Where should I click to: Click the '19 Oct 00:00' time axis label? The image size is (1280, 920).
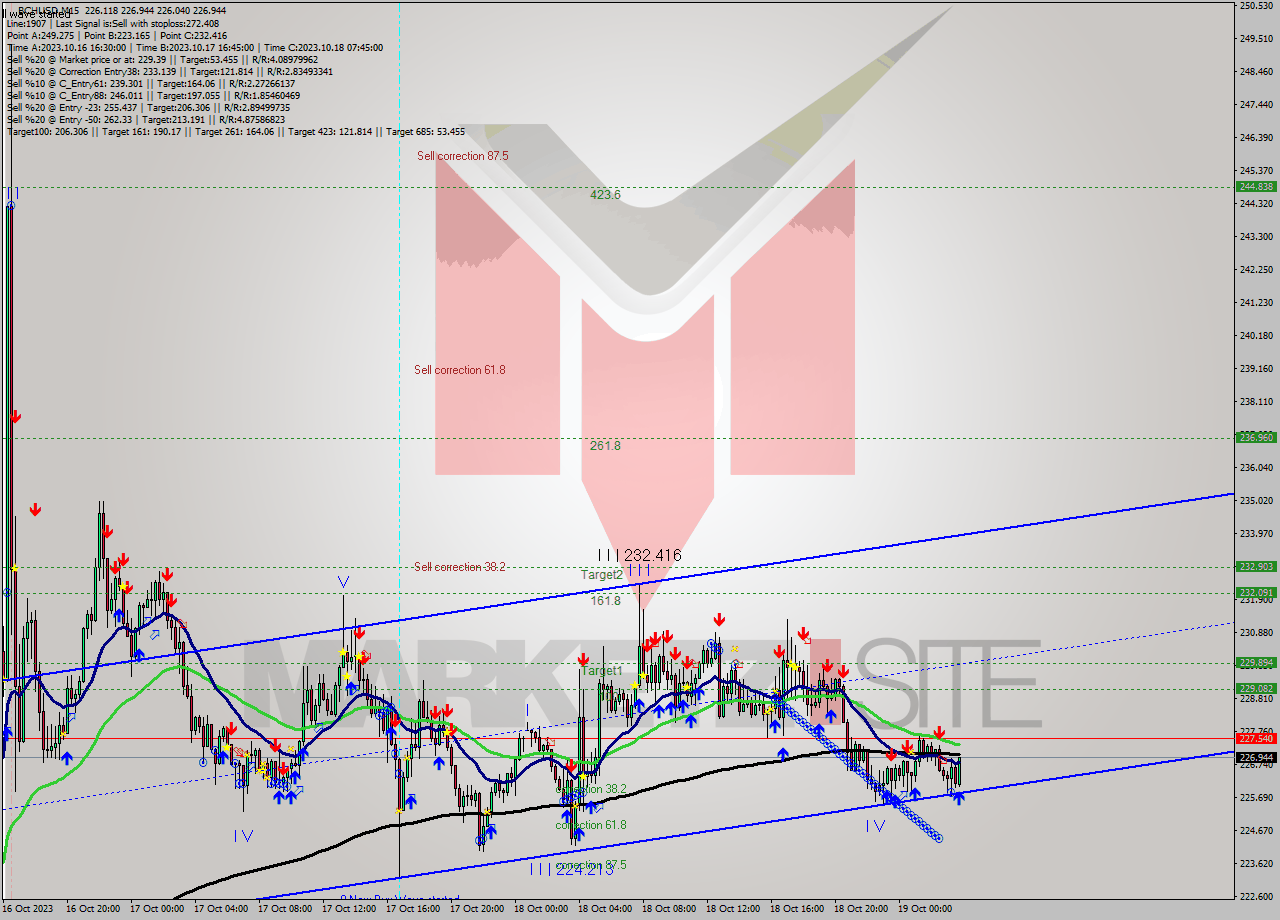click(x=925, y=909)
